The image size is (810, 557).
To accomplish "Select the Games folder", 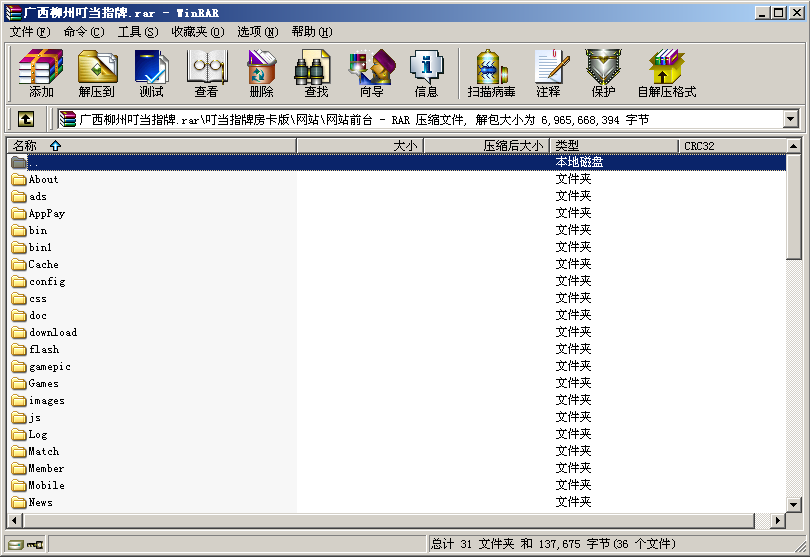I will click(x=44, y=383).
